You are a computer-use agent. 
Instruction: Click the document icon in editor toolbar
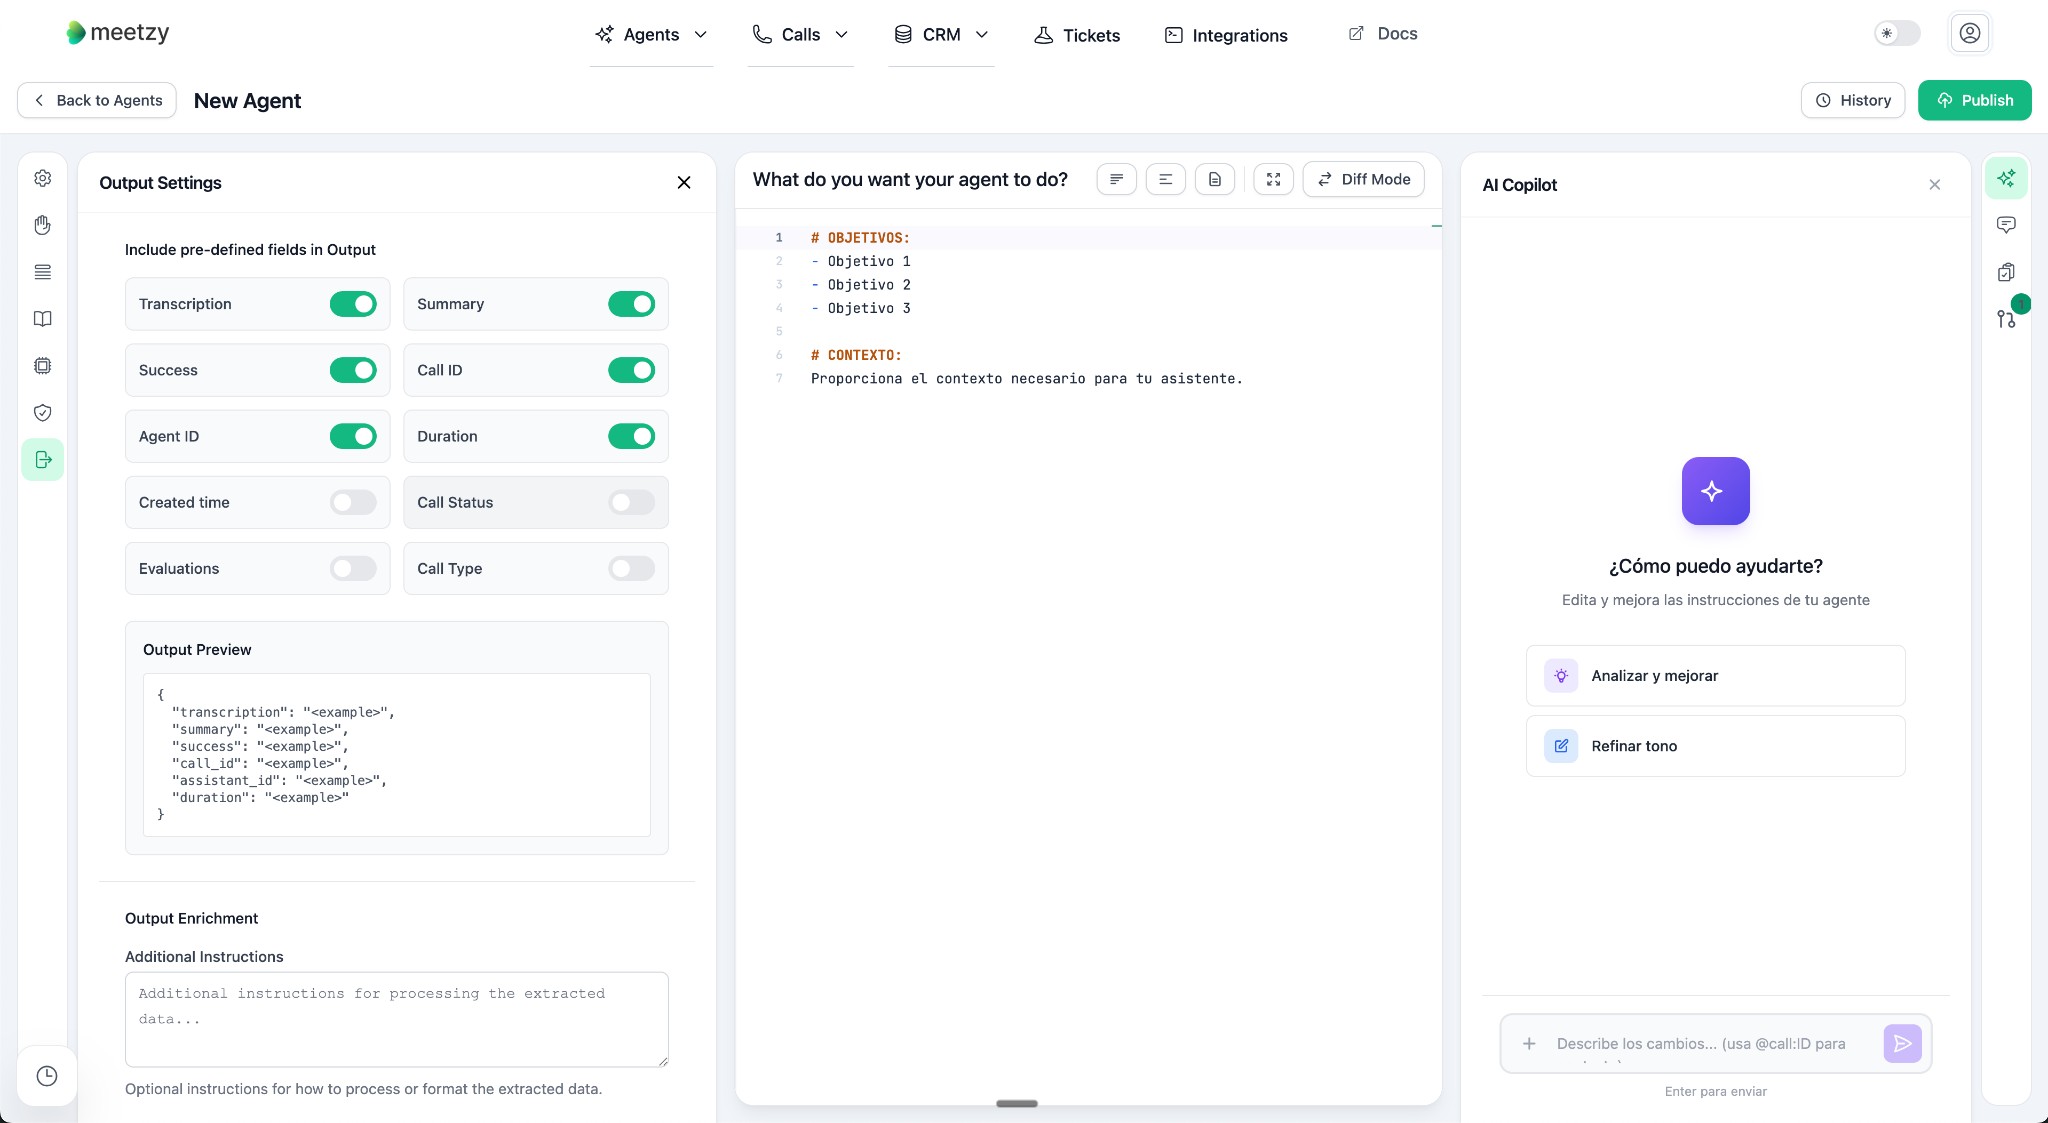tap(1214, 179)
